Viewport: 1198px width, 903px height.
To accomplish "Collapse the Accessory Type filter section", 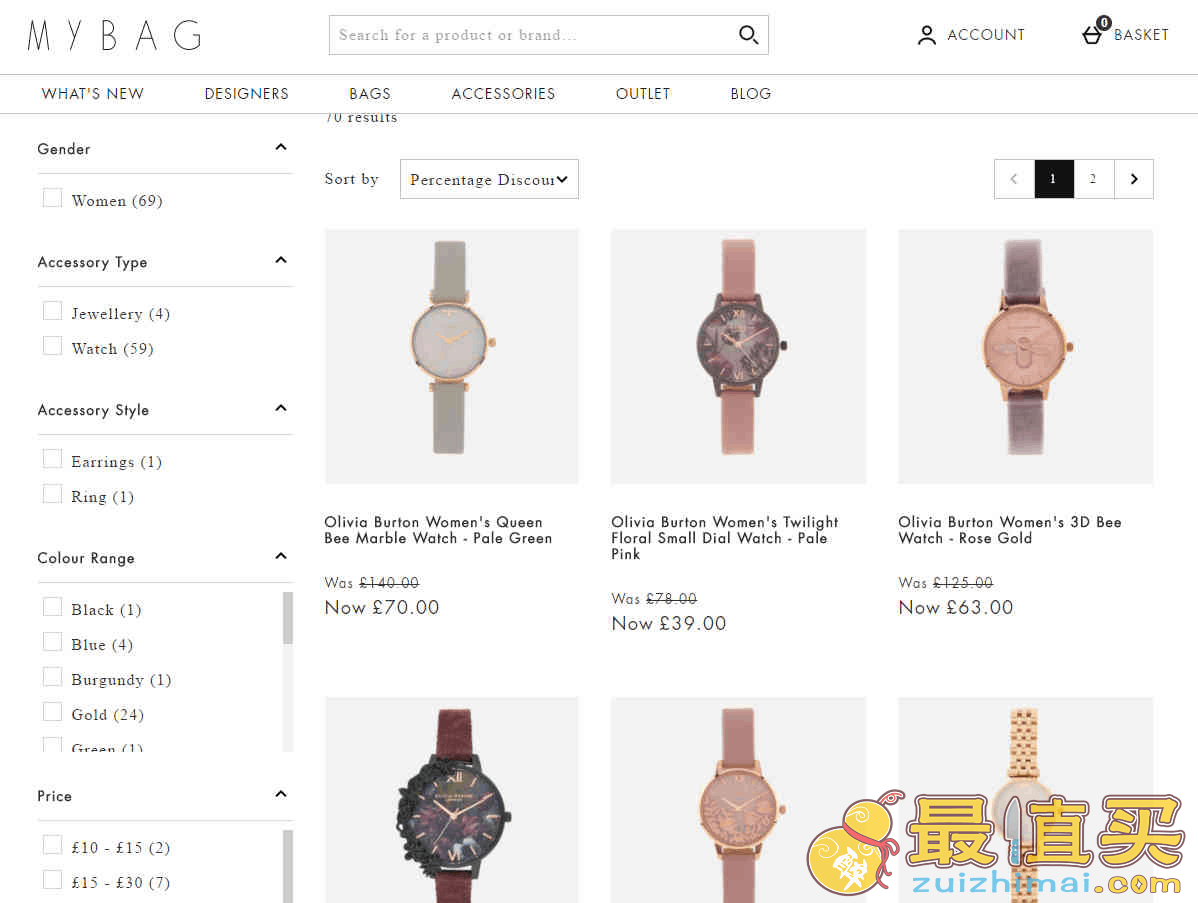I will pos(281,260).
